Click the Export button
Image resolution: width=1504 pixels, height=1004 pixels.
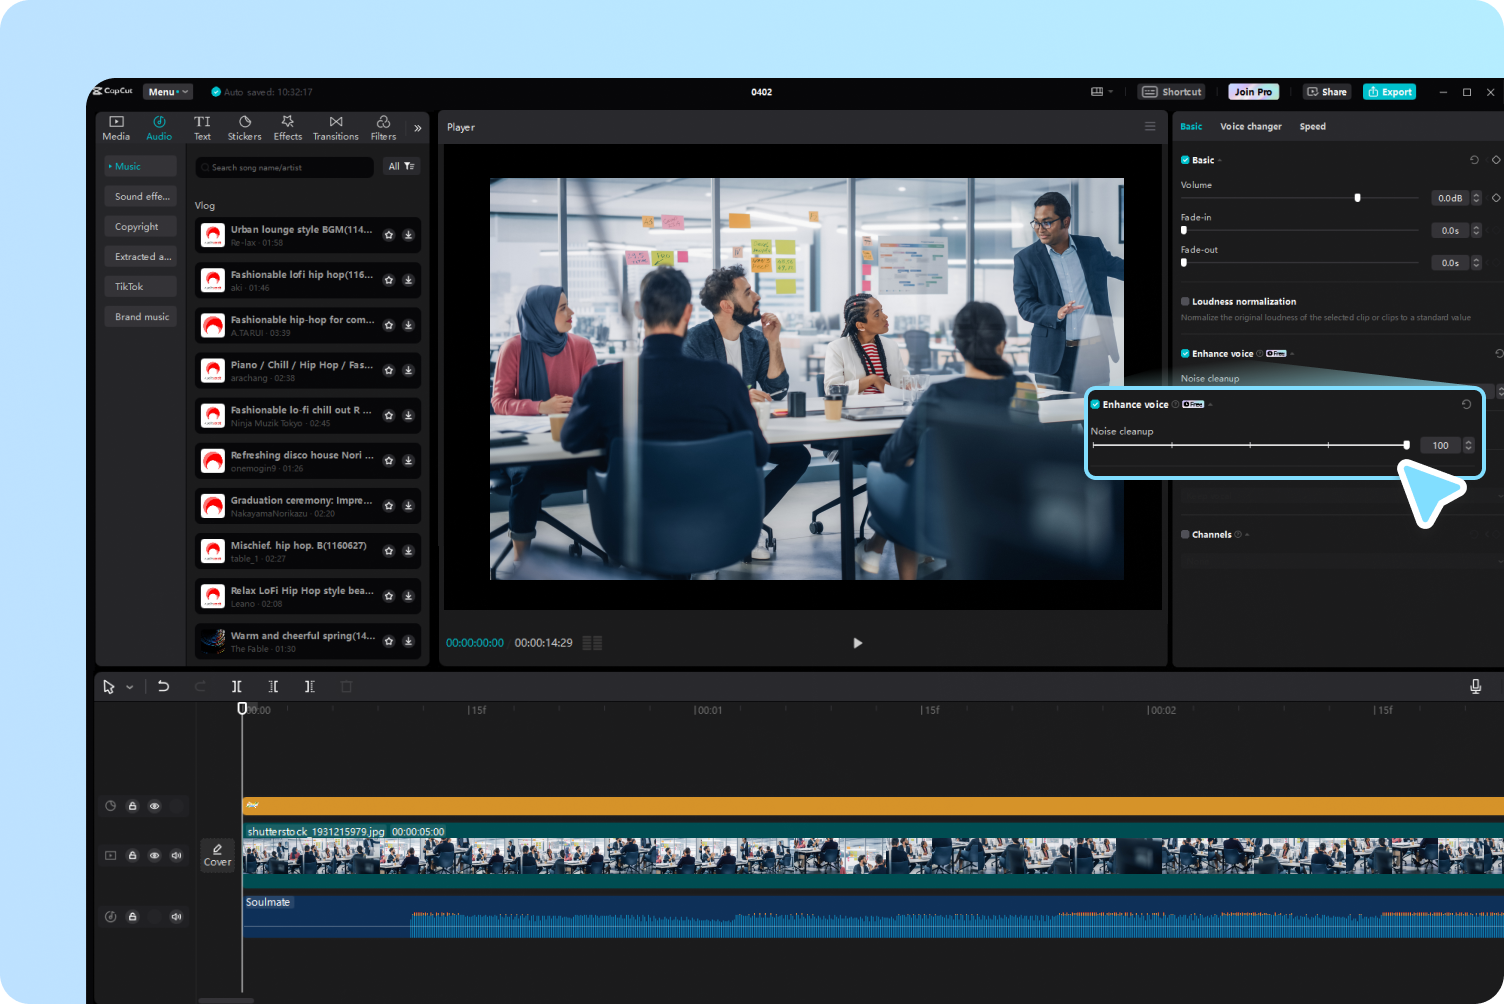[x=1389, y=92]
